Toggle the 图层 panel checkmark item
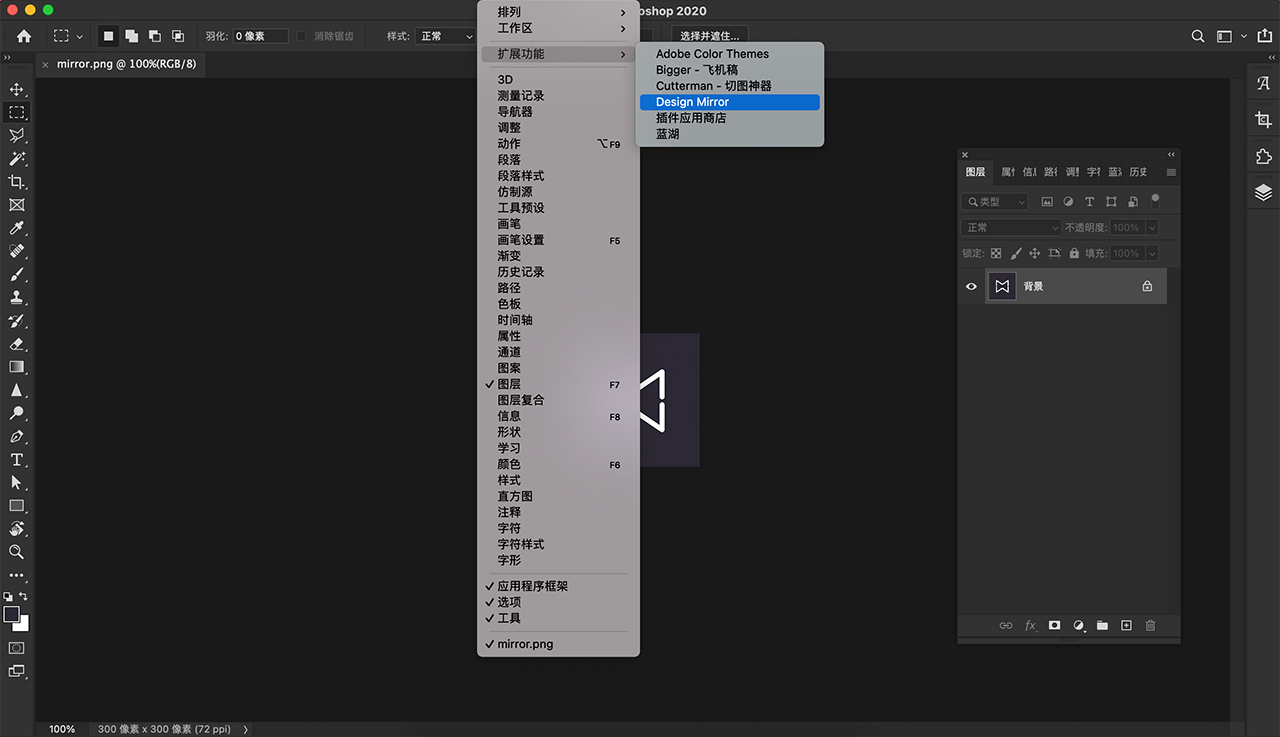 (x=509, y=384)
